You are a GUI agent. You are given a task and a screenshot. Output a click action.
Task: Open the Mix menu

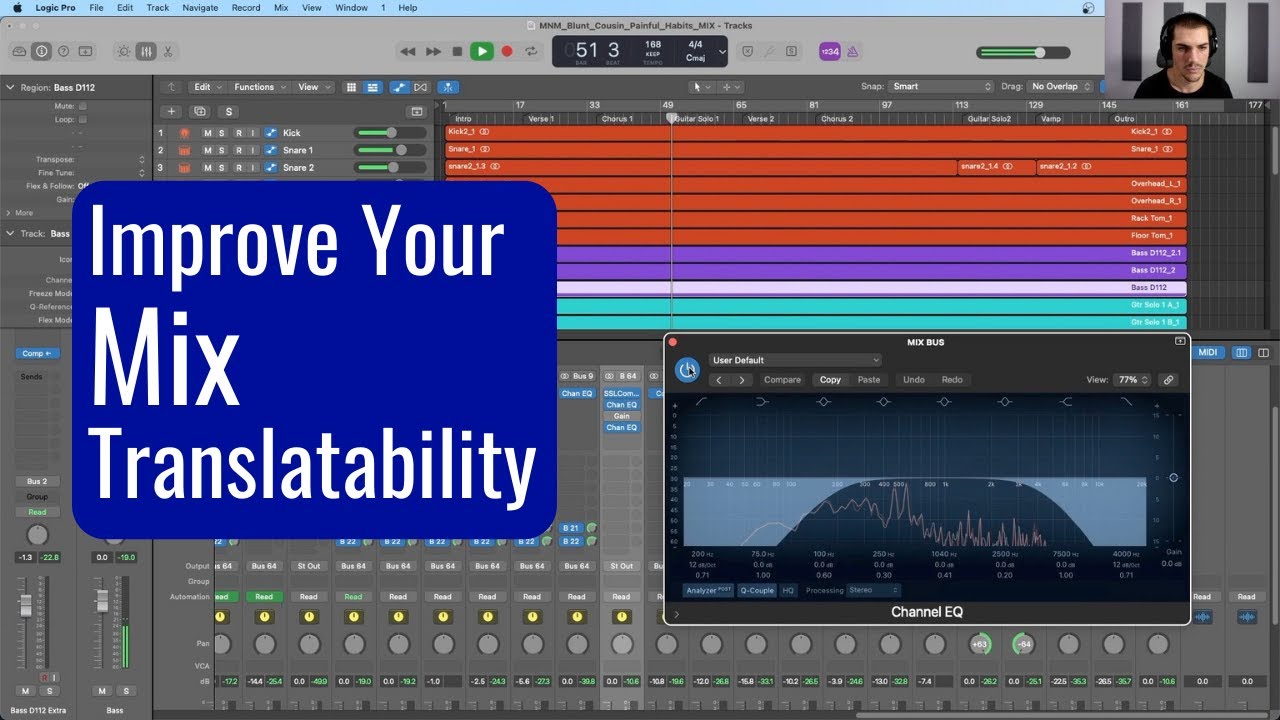click(281, 7)
